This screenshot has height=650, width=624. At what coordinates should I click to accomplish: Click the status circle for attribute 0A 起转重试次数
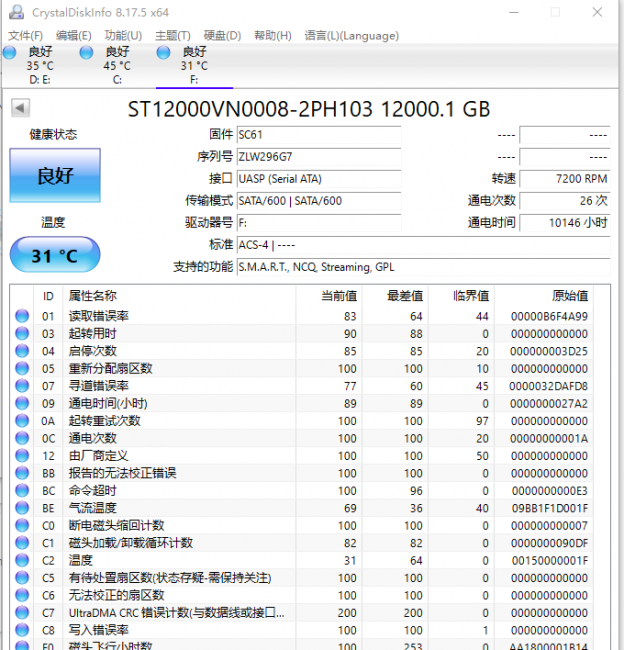[22, 420]
